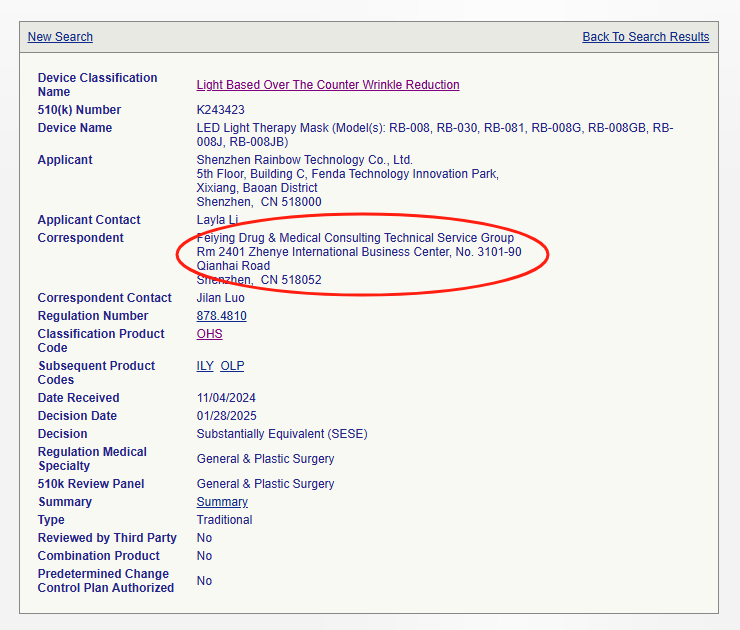Click the Substantially Equivalent (SESE) decision text
The image size is (740, 630).
281,434
